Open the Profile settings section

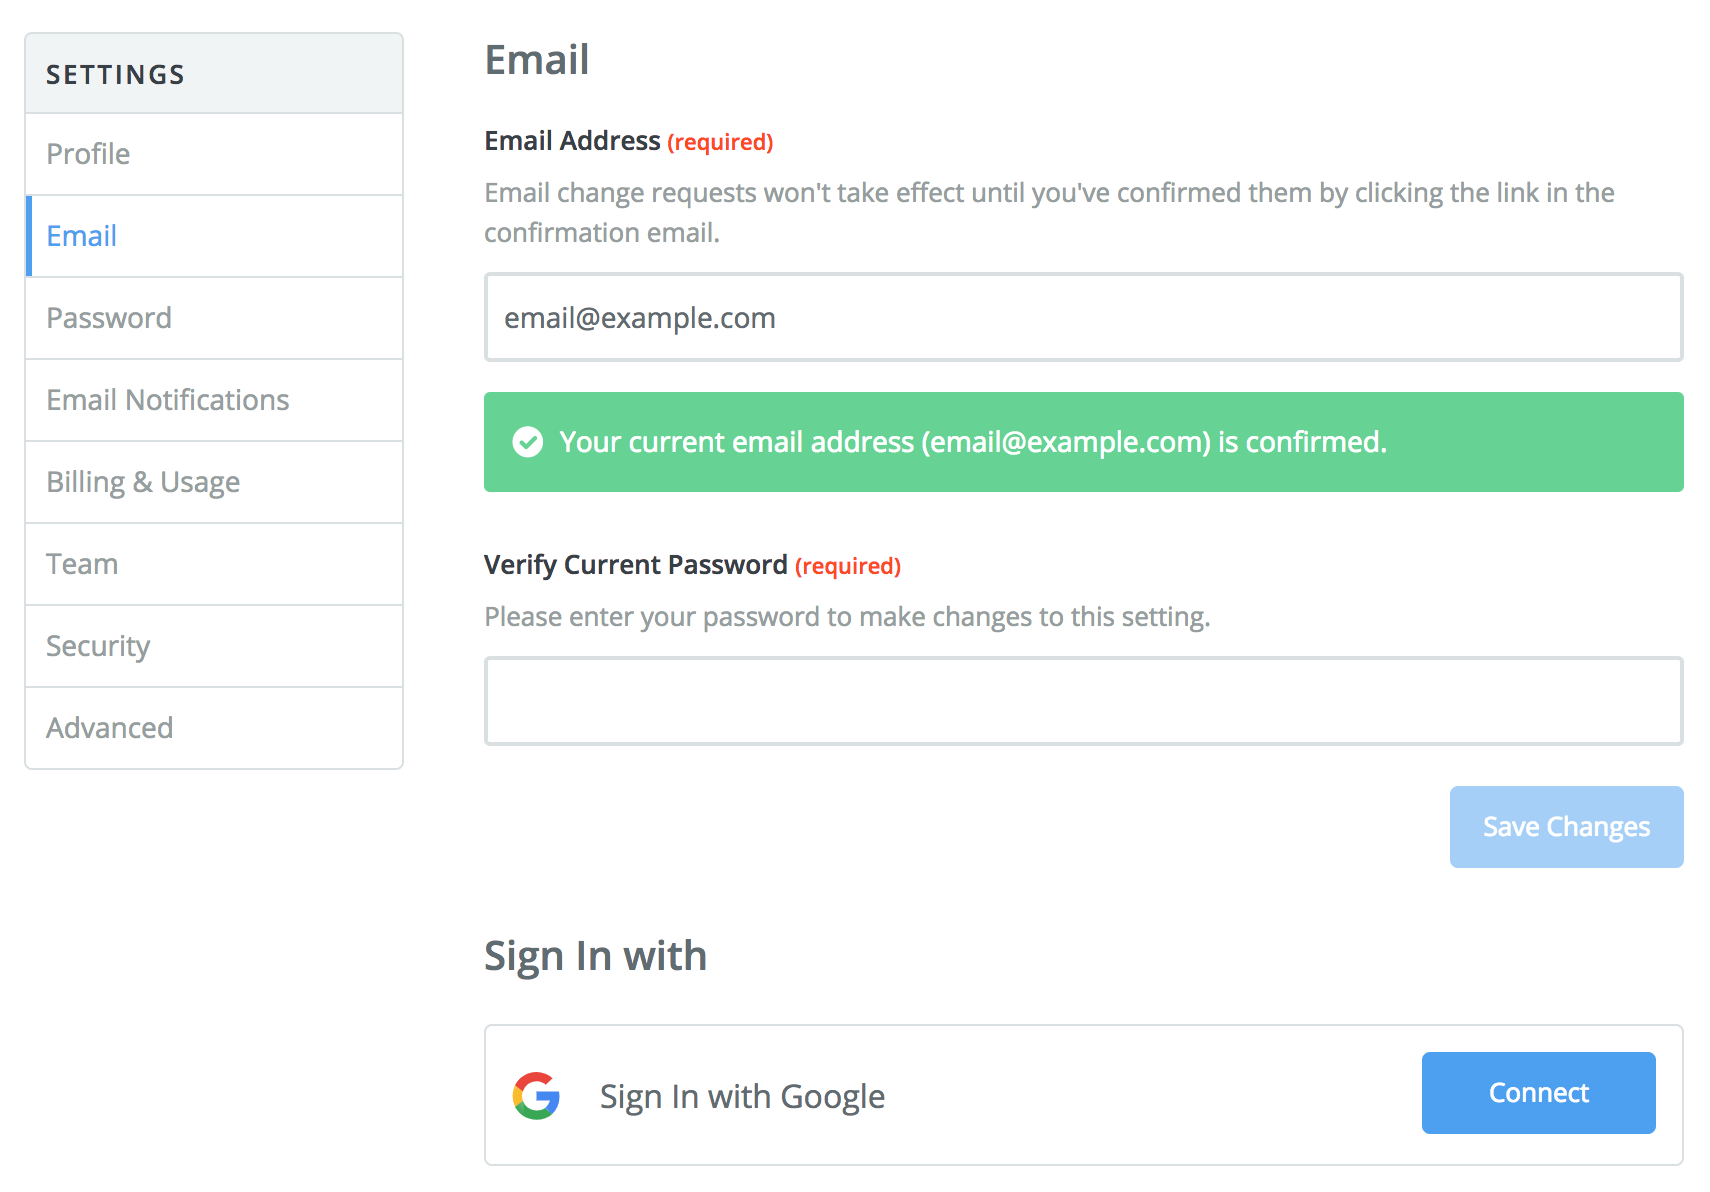coord(214,154)
